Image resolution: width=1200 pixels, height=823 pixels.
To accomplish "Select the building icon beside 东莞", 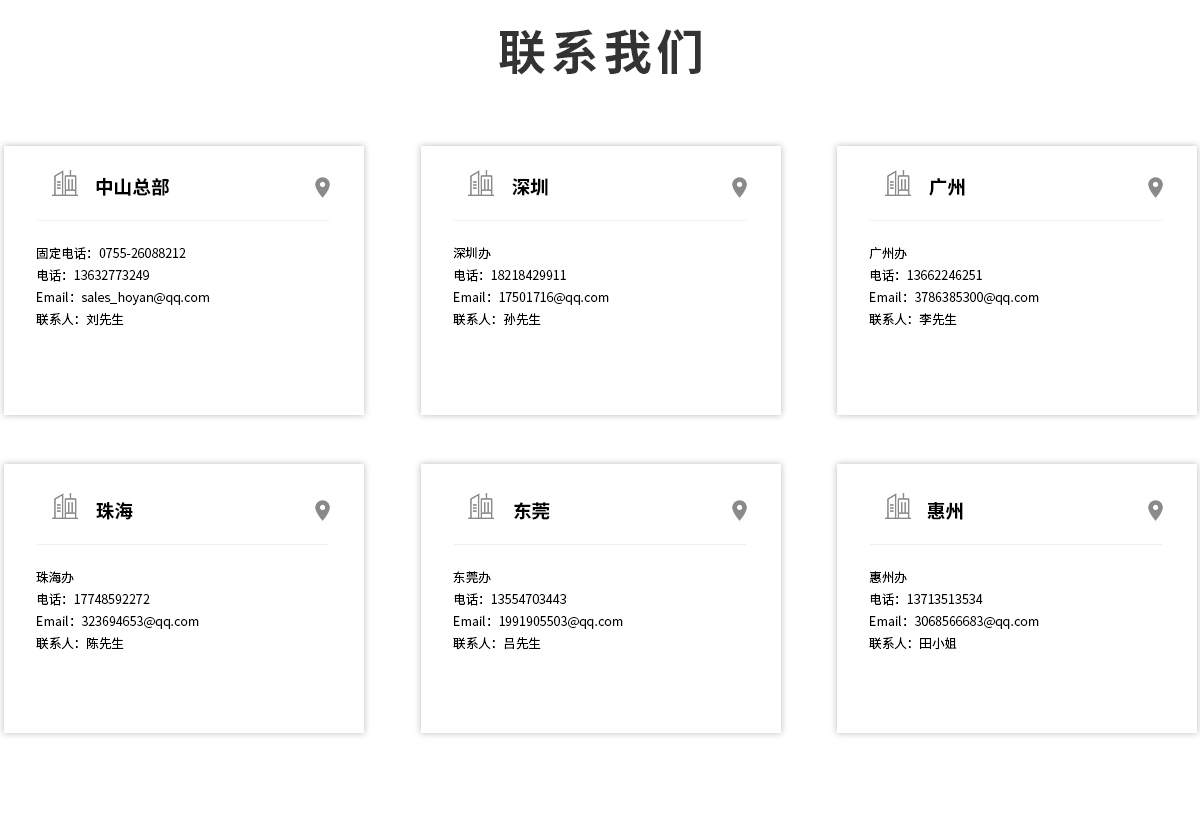I will point(481,507).
